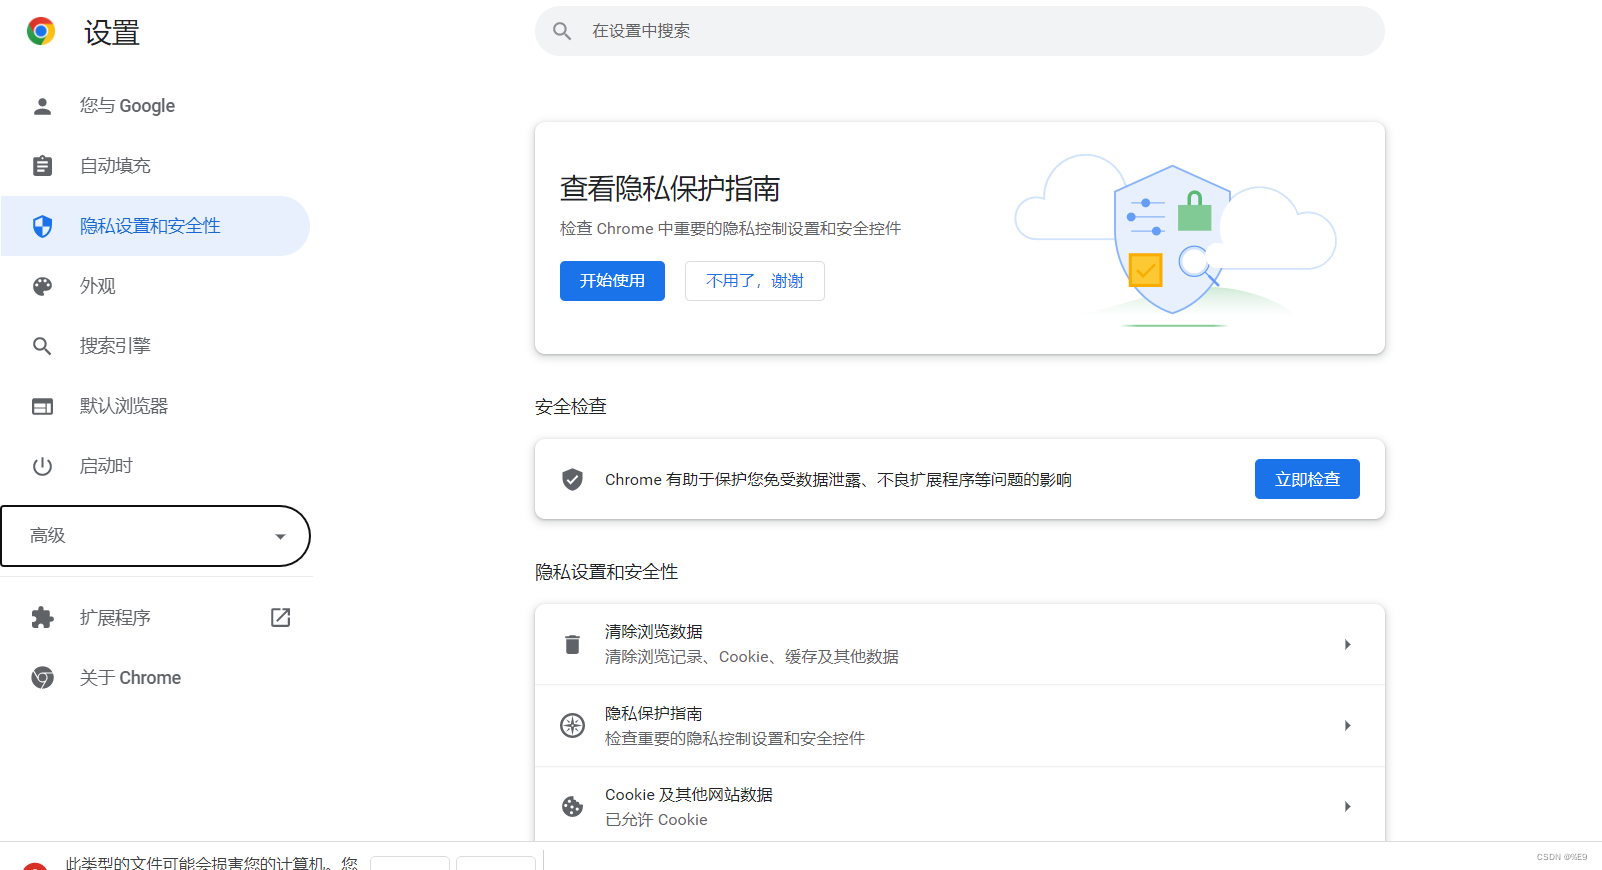Image resolution: width=1602 pixels, height=870 pixels.
Task: Expand the 高级 section in sidebar
Action: [155, 536]
